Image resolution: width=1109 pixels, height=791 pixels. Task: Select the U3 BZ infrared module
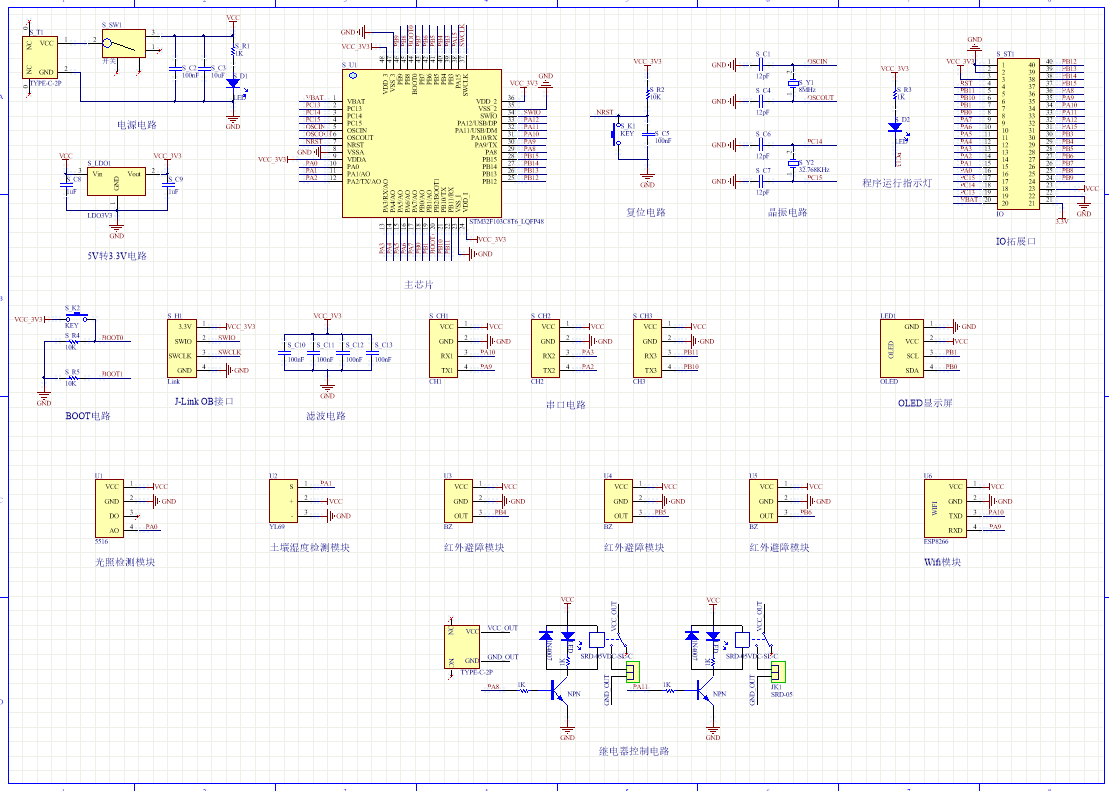458,501
